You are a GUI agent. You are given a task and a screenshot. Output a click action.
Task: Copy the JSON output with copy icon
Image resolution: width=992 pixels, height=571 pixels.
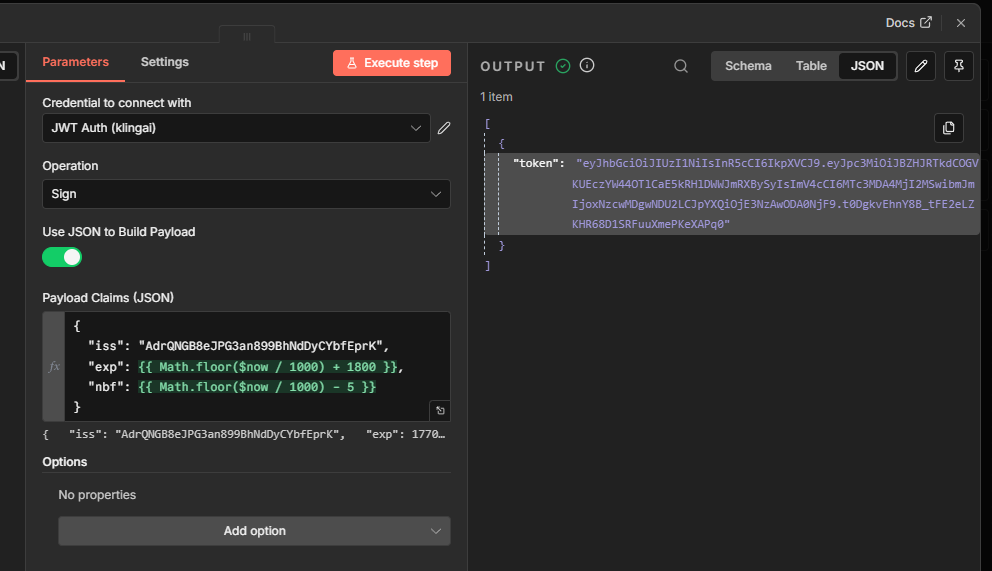[x=948, y=127]
